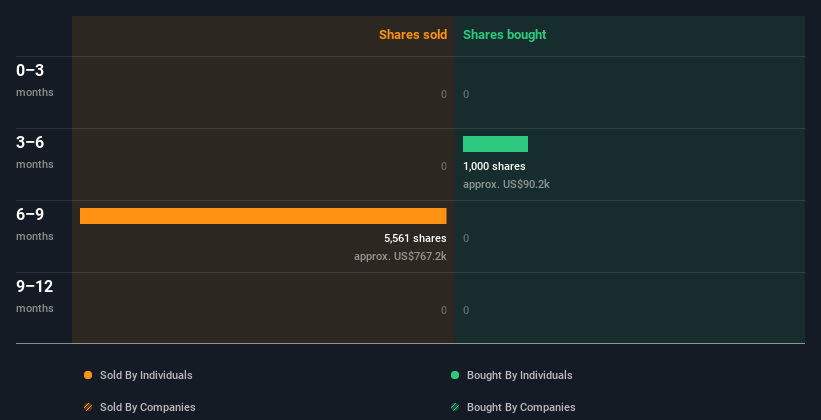Click the orange Sold By Individuals legend dot
Viewport: 821px width, 420px height.
click(88, 375)
